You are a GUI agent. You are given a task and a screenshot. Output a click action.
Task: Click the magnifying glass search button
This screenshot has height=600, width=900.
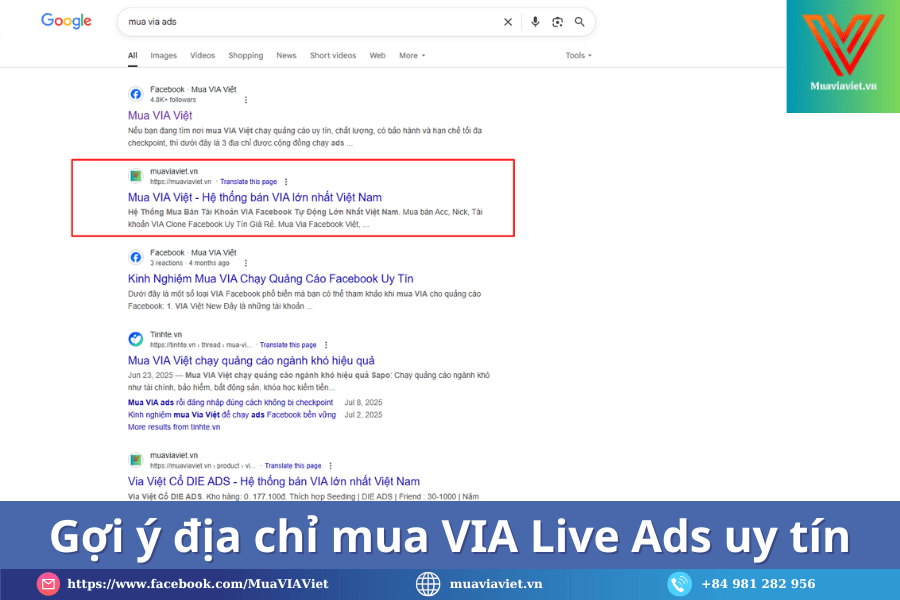pos(580,22)
